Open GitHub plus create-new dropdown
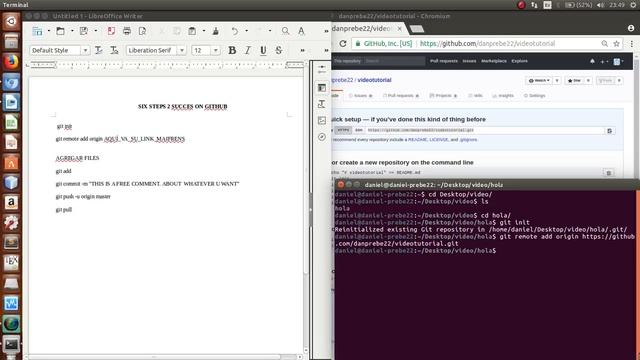The width and height of the screenshot is (640, 360). [603, 61]
